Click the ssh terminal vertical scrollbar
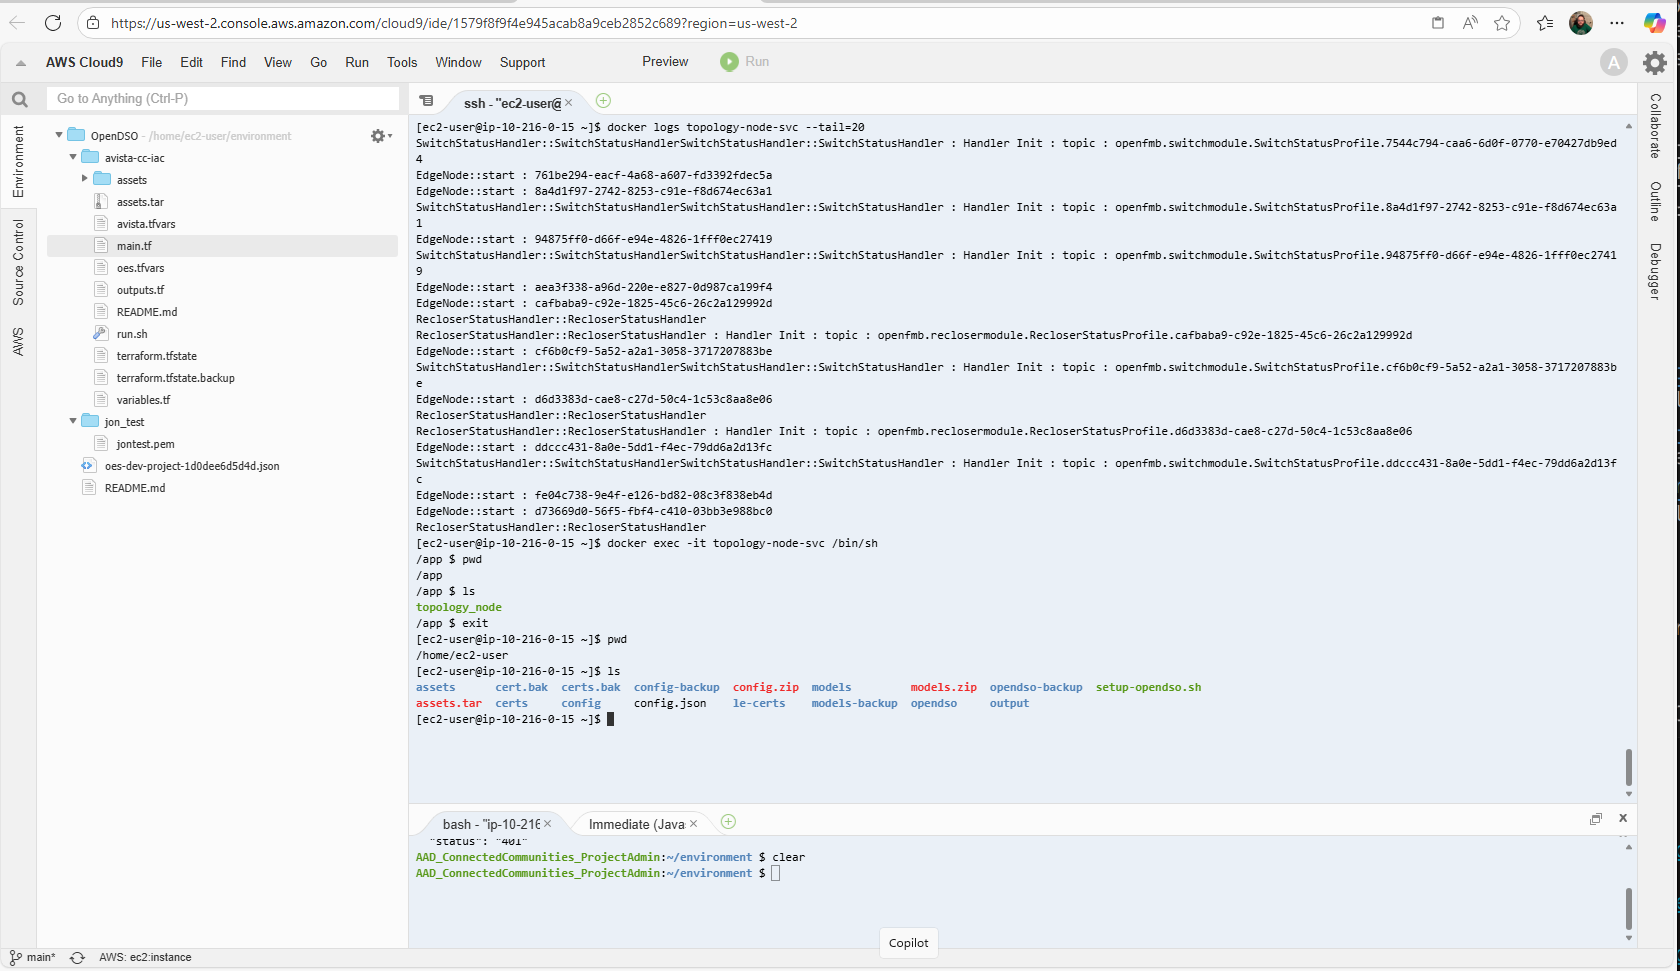 coord(1628,767)
